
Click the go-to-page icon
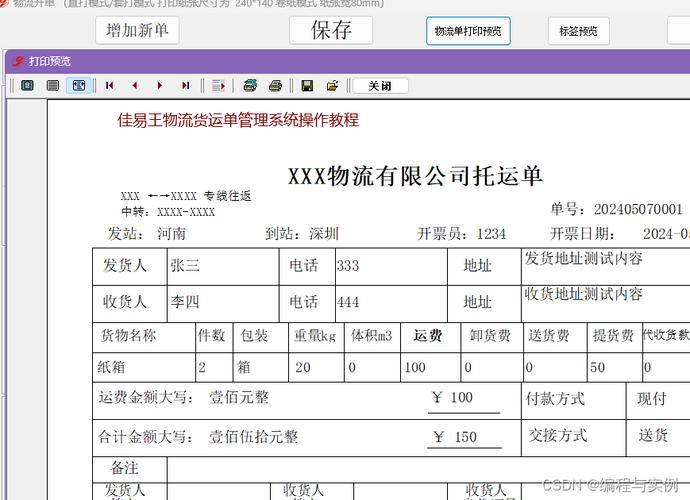click(218, 85)
